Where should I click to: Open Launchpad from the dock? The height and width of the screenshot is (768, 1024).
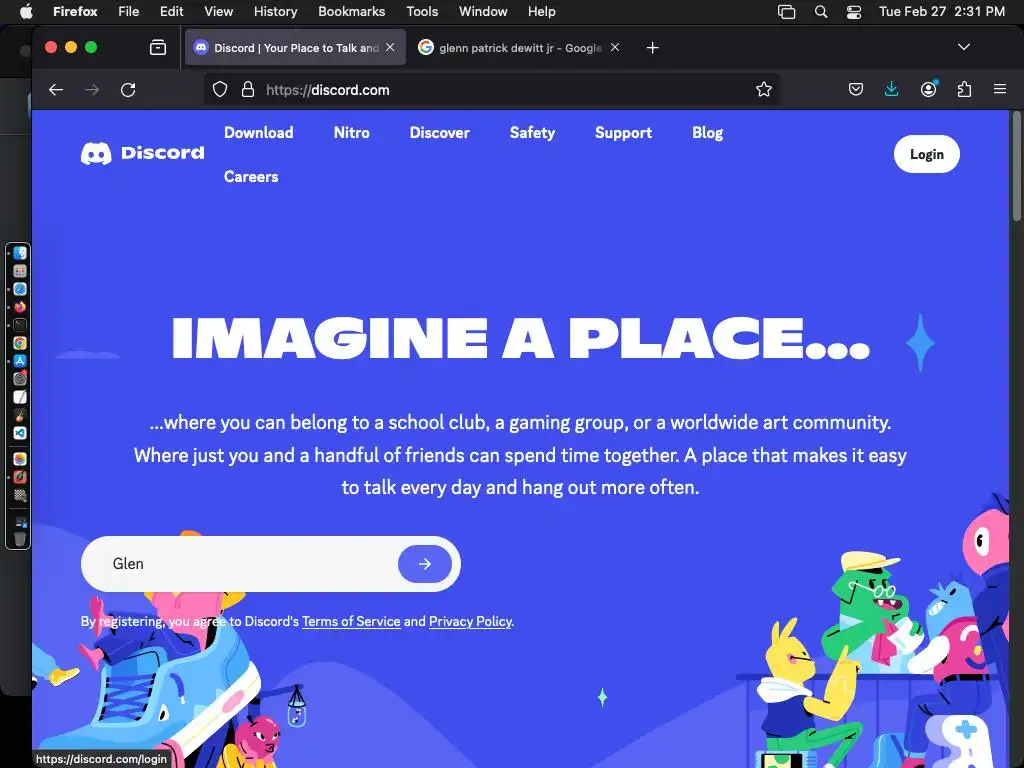[x=20, y=271]
